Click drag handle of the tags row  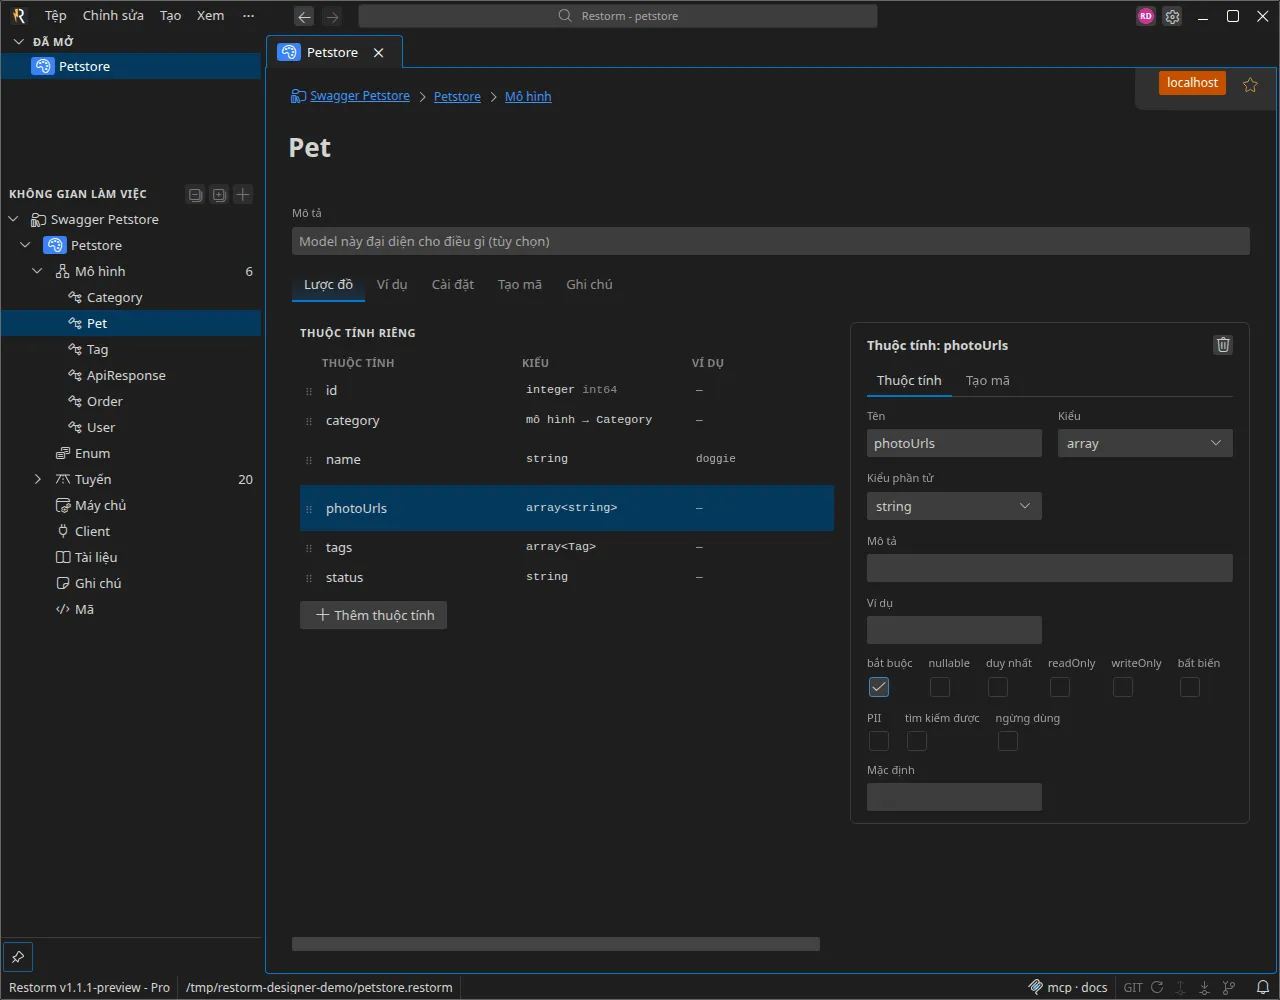(309, 548)
